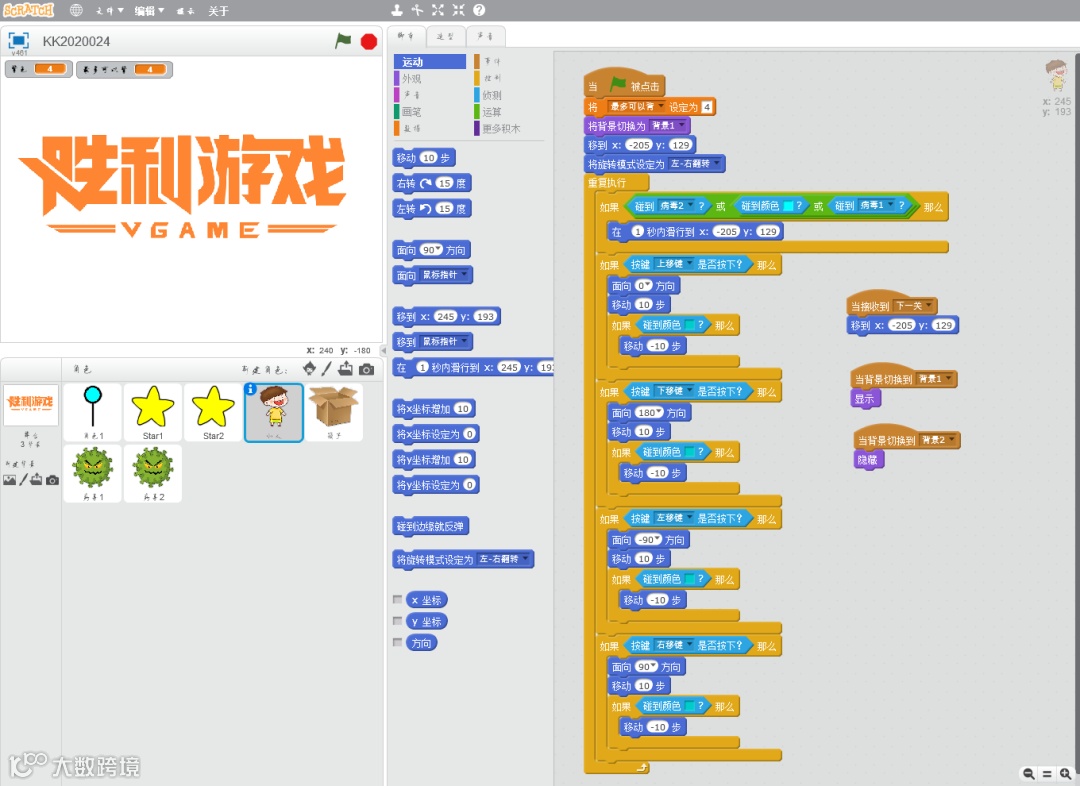1080x786 pixels.
Task: Enable the x坐标 monitor checkbox
Action: click(397, 599)
